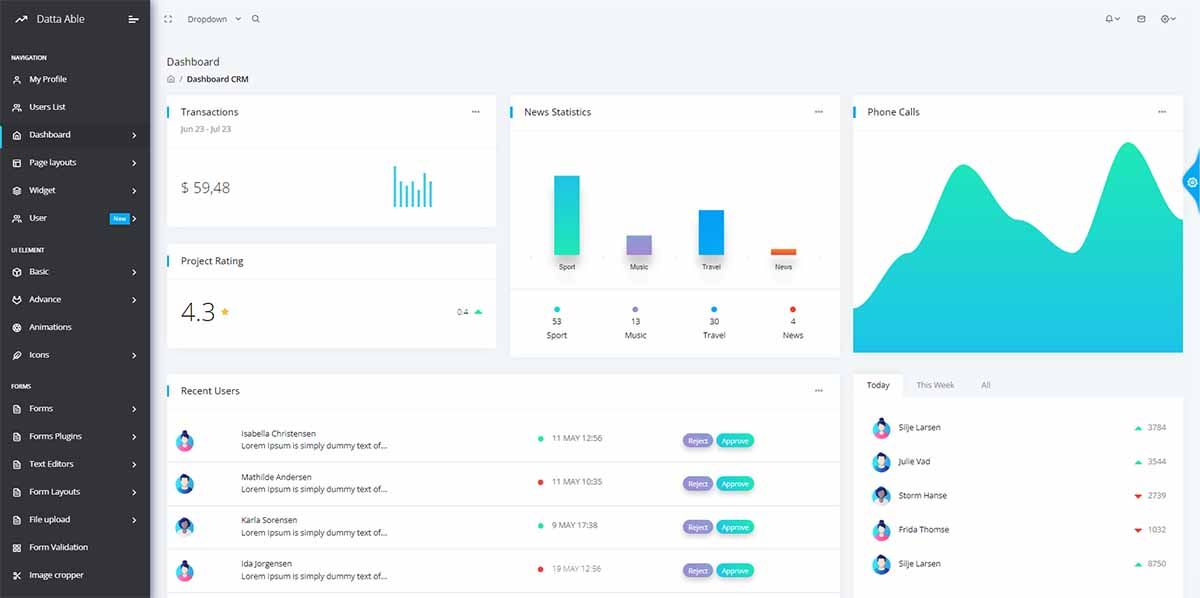Click the 11 MAY 12:56 timestamp

click(577, 438)
